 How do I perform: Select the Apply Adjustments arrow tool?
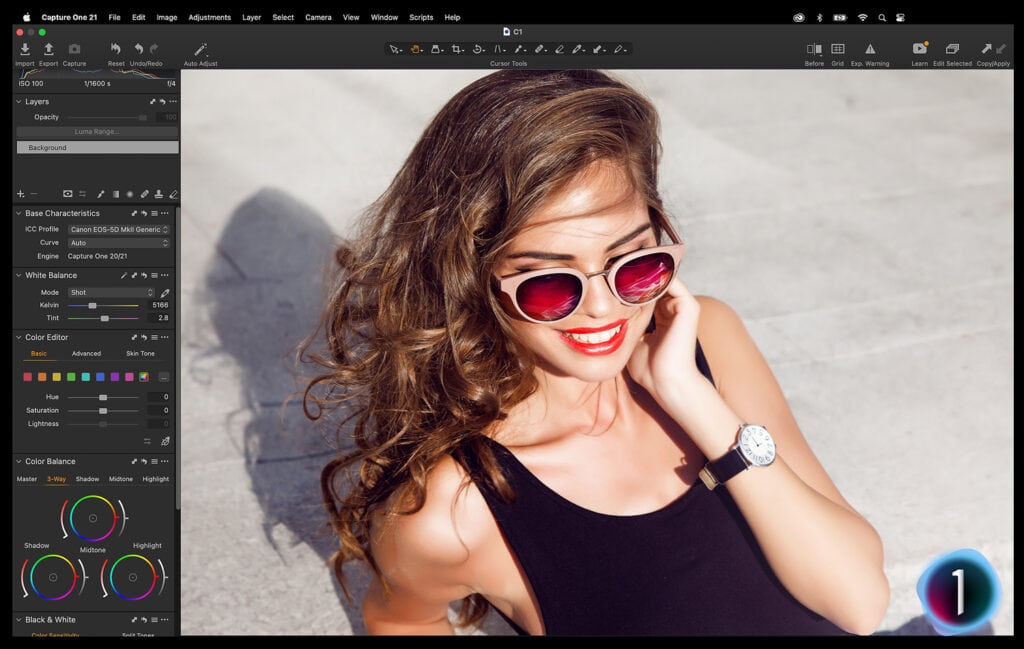point(598,49)
